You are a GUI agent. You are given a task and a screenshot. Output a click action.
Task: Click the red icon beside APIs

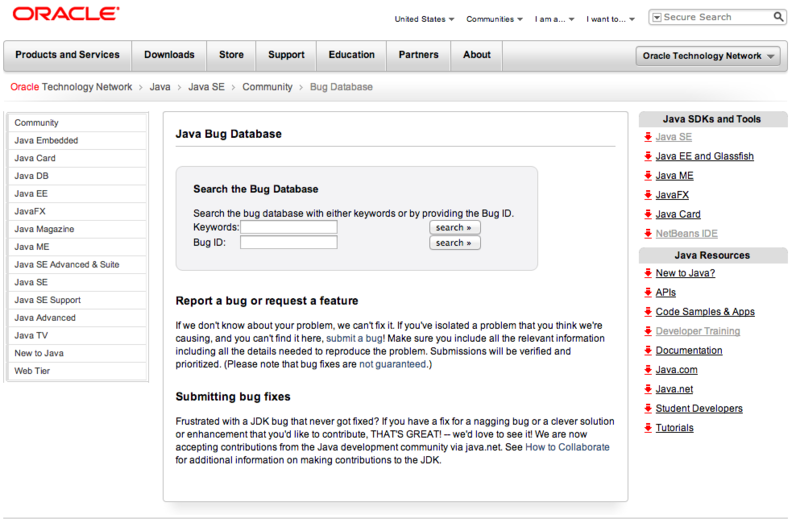tap(648, 292)
